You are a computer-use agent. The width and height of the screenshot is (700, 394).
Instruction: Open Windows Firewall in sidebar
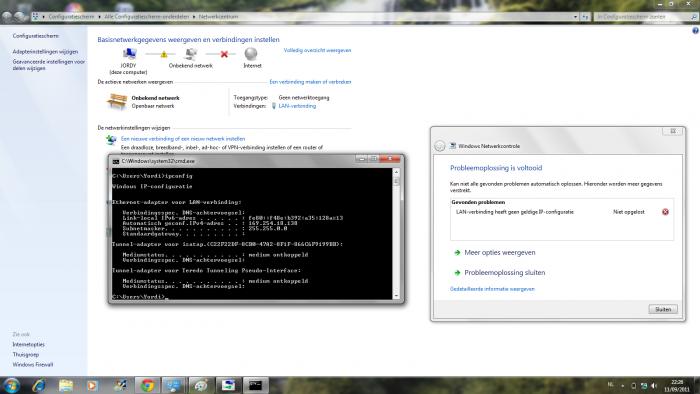[x=33, y=365]
